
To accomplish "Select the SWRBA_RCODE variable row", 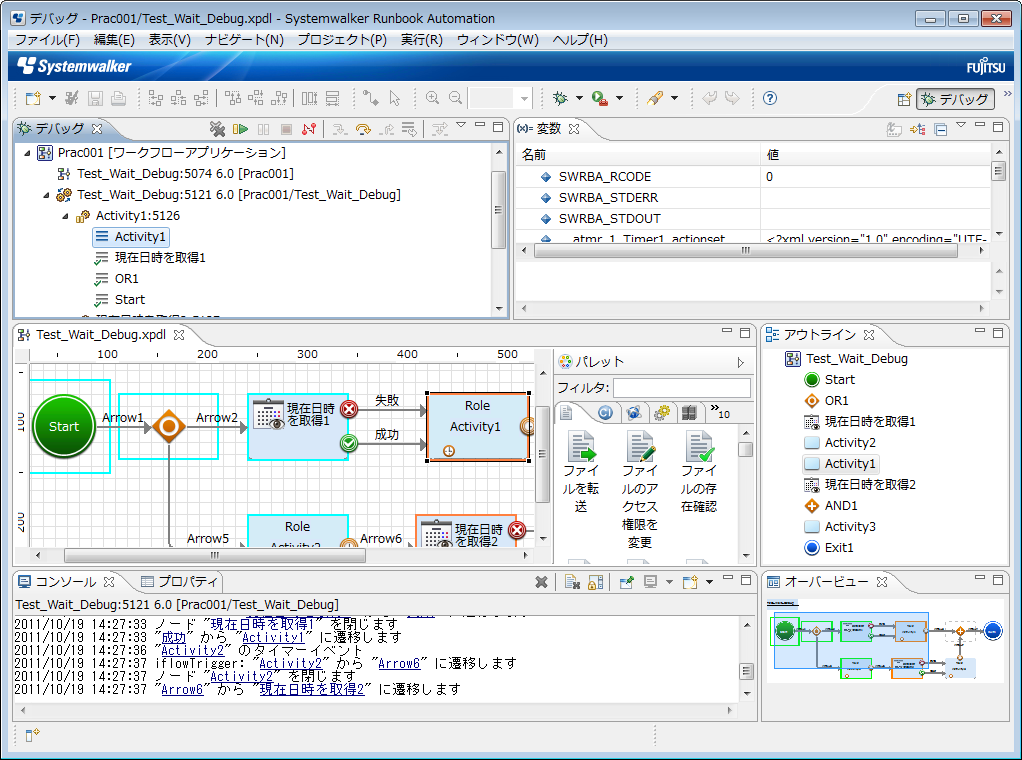I will coord(753,177).
